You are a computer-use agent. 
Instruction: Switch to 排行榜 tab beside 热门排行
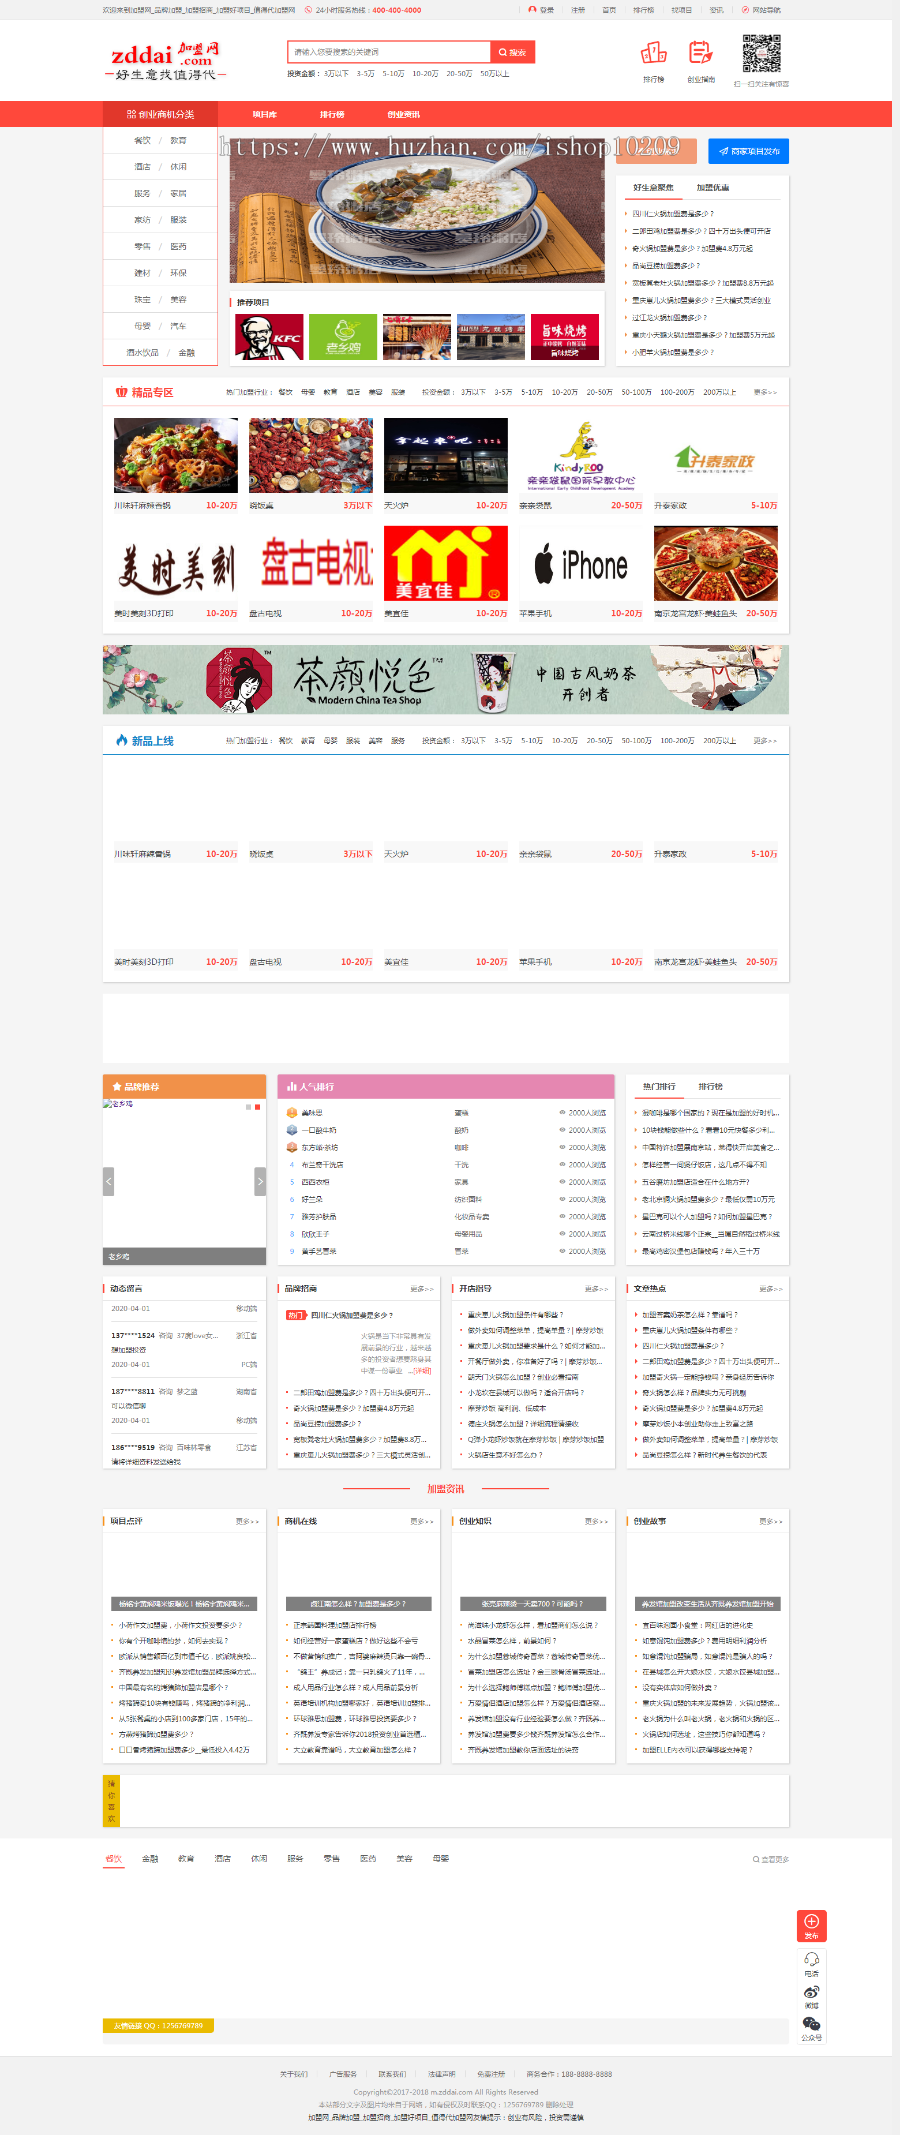click(x=711, y=1086)
